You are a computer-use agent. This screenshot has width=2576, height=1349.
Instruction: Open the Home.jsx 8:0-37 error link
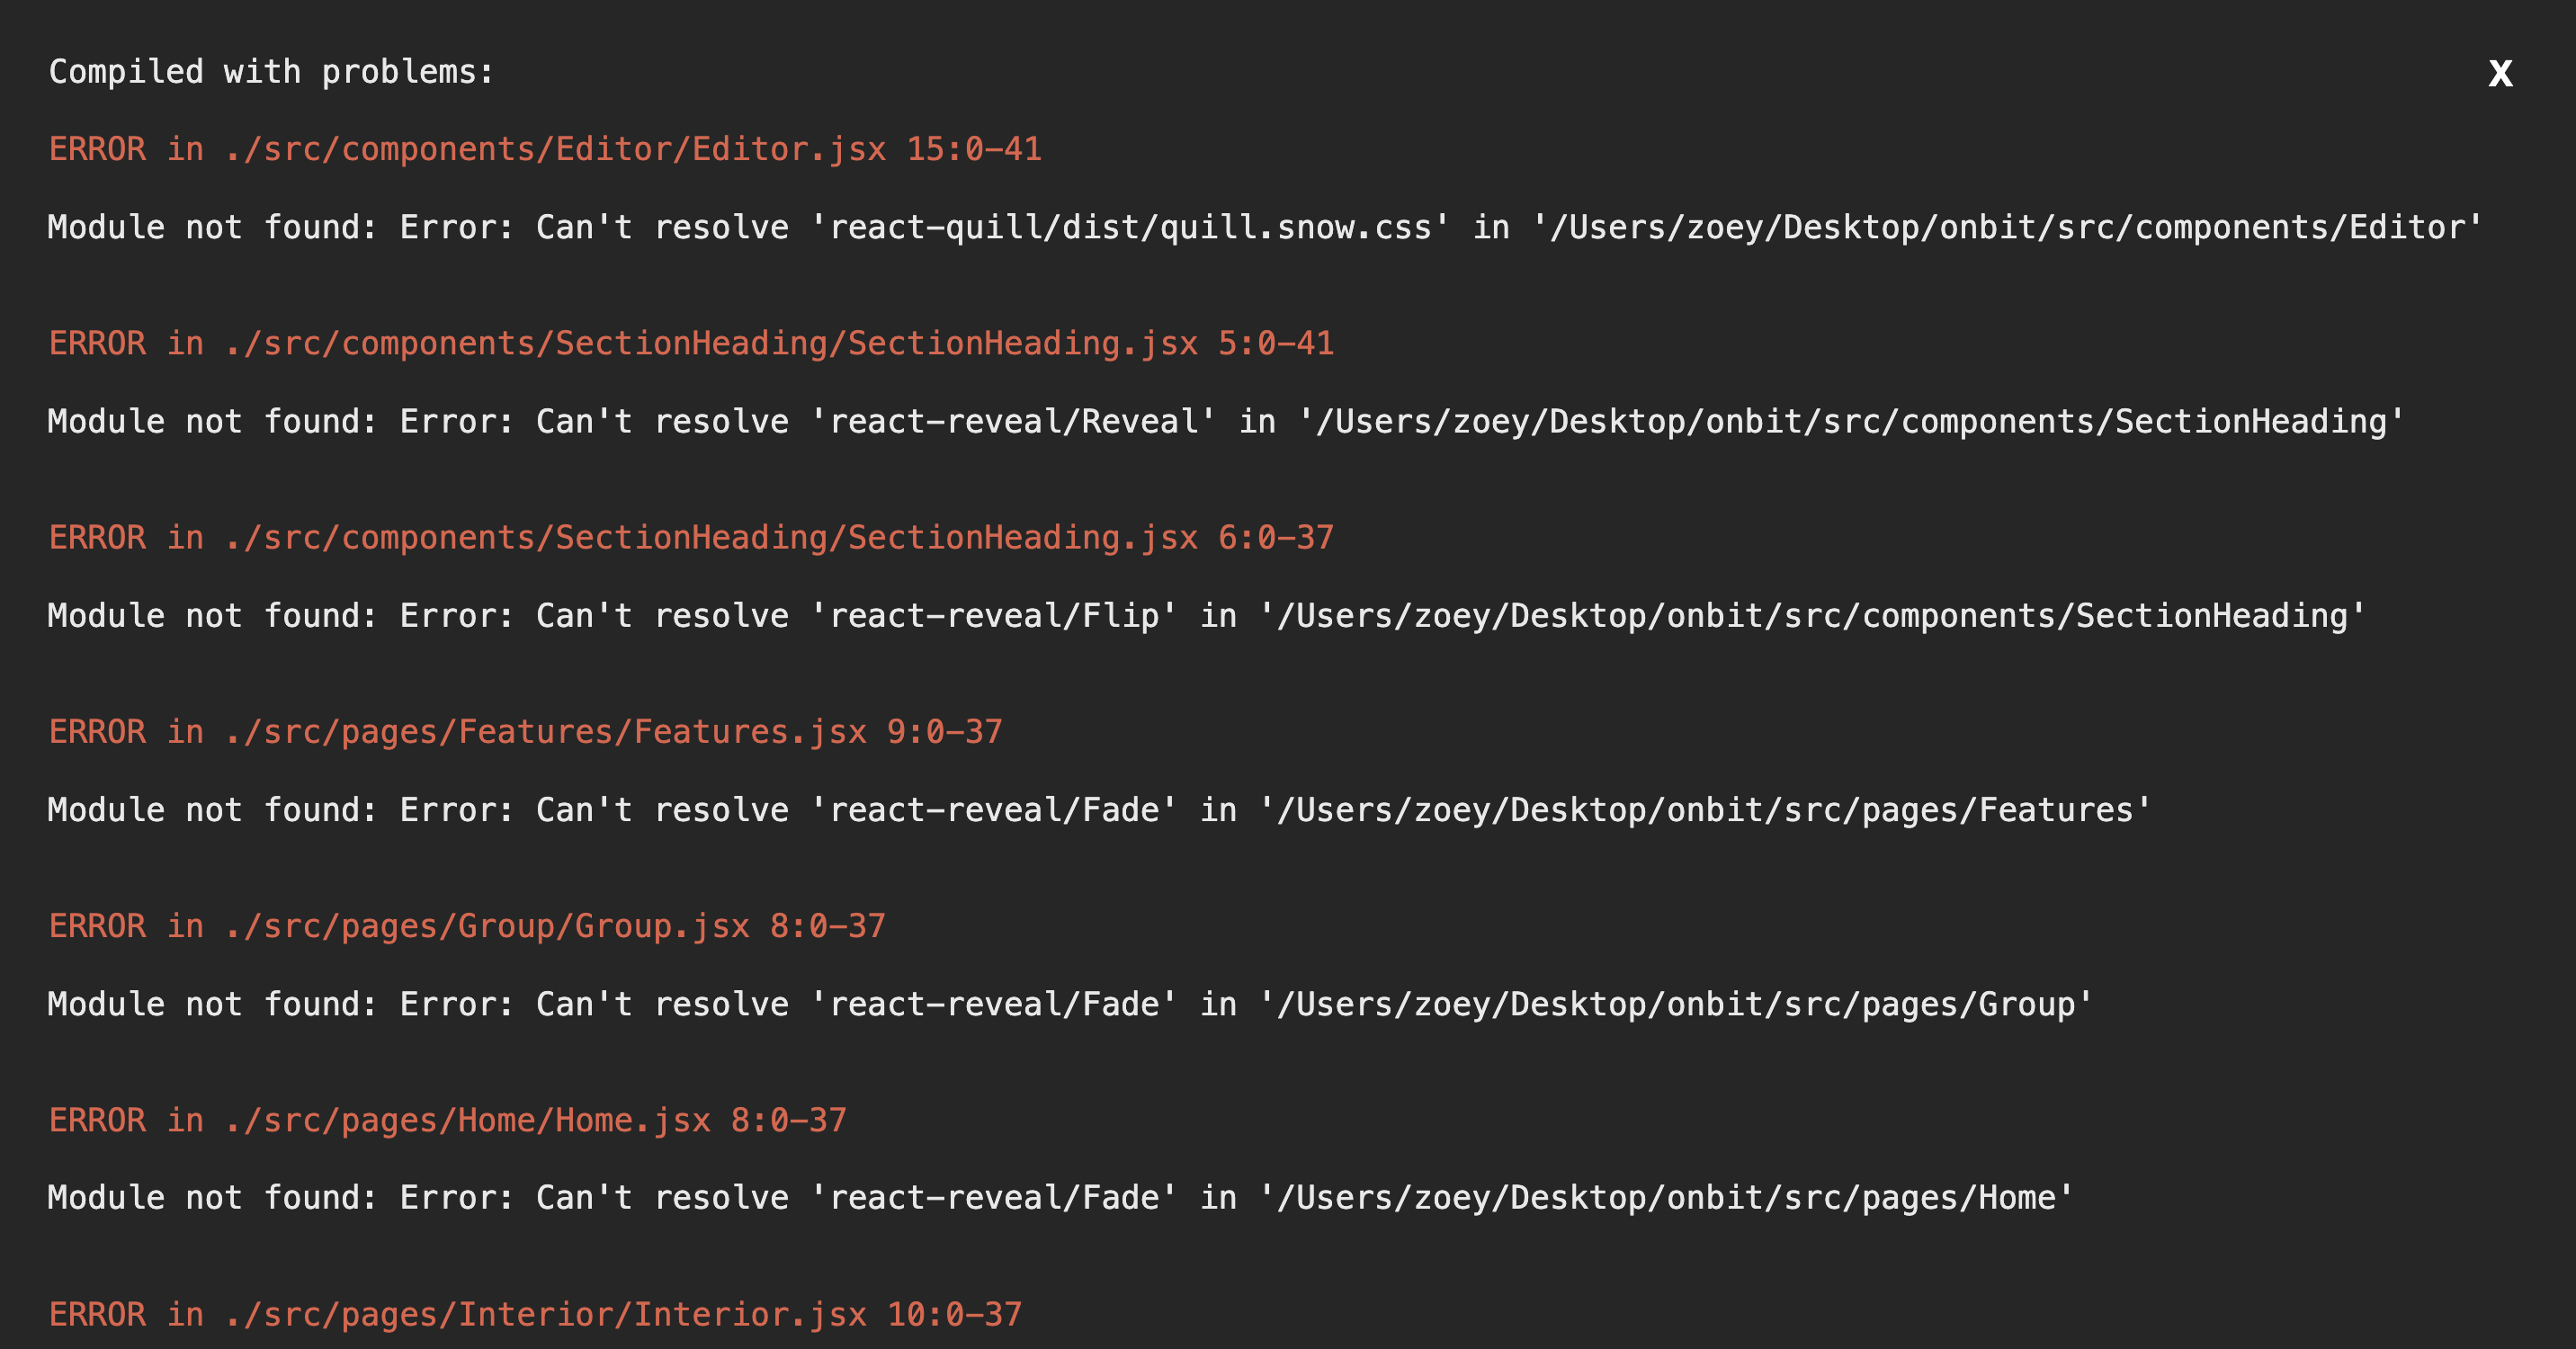click(447, 1119)
